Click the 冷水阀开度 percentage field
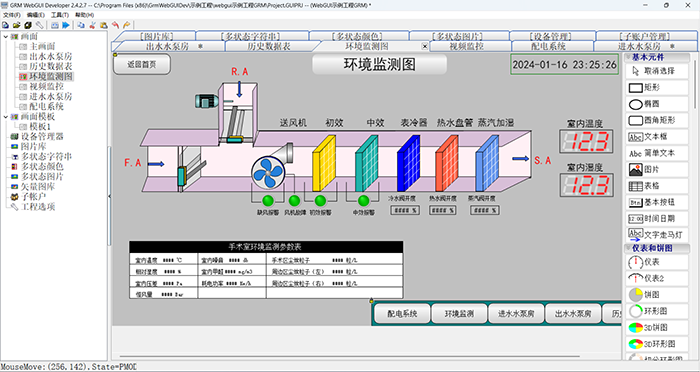The image size is (700, 372). (x=405, y=210)
